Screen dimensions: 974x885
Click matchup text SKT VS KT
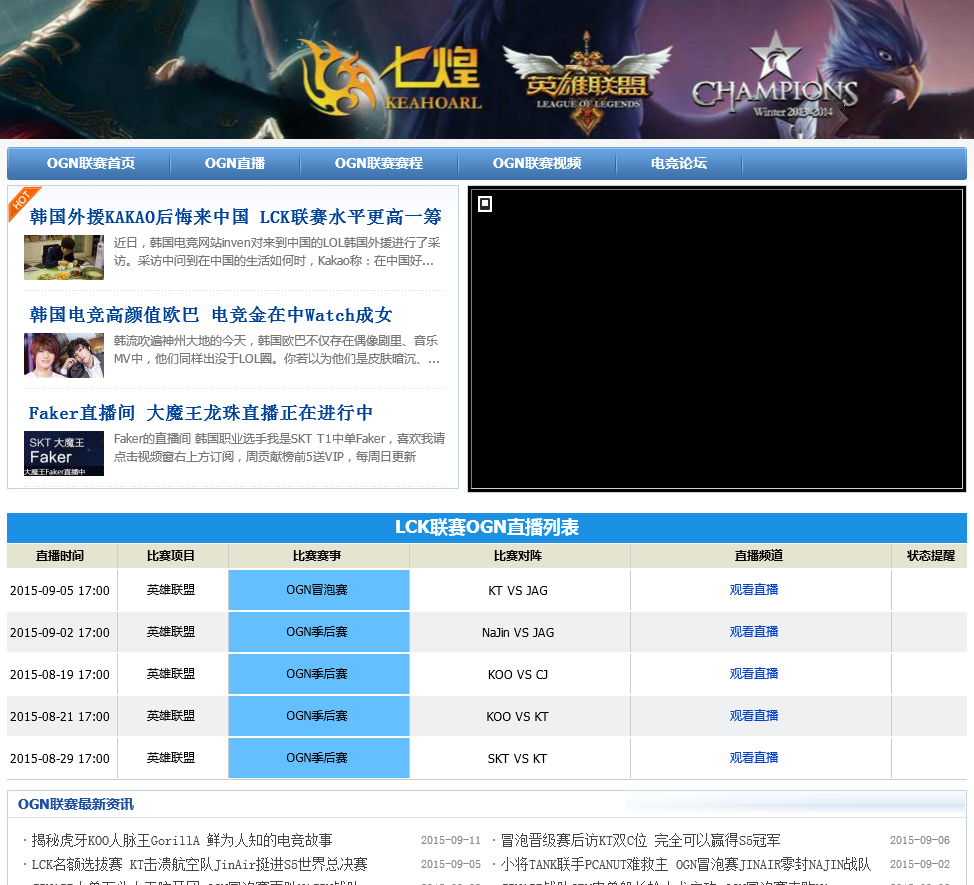coord(517,759)
